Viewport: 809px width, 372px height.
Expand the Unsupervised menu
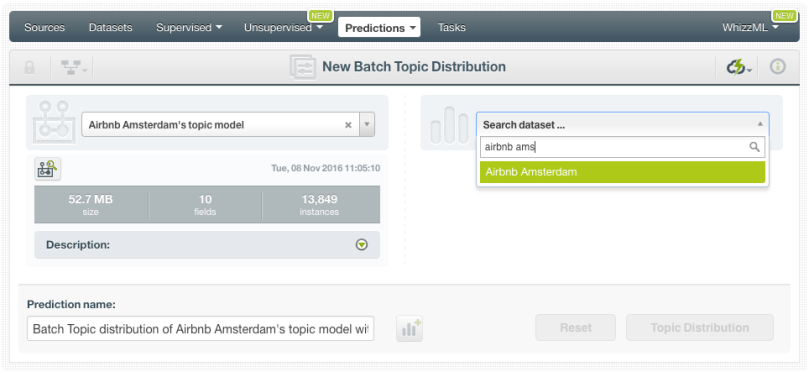[283, 27]
